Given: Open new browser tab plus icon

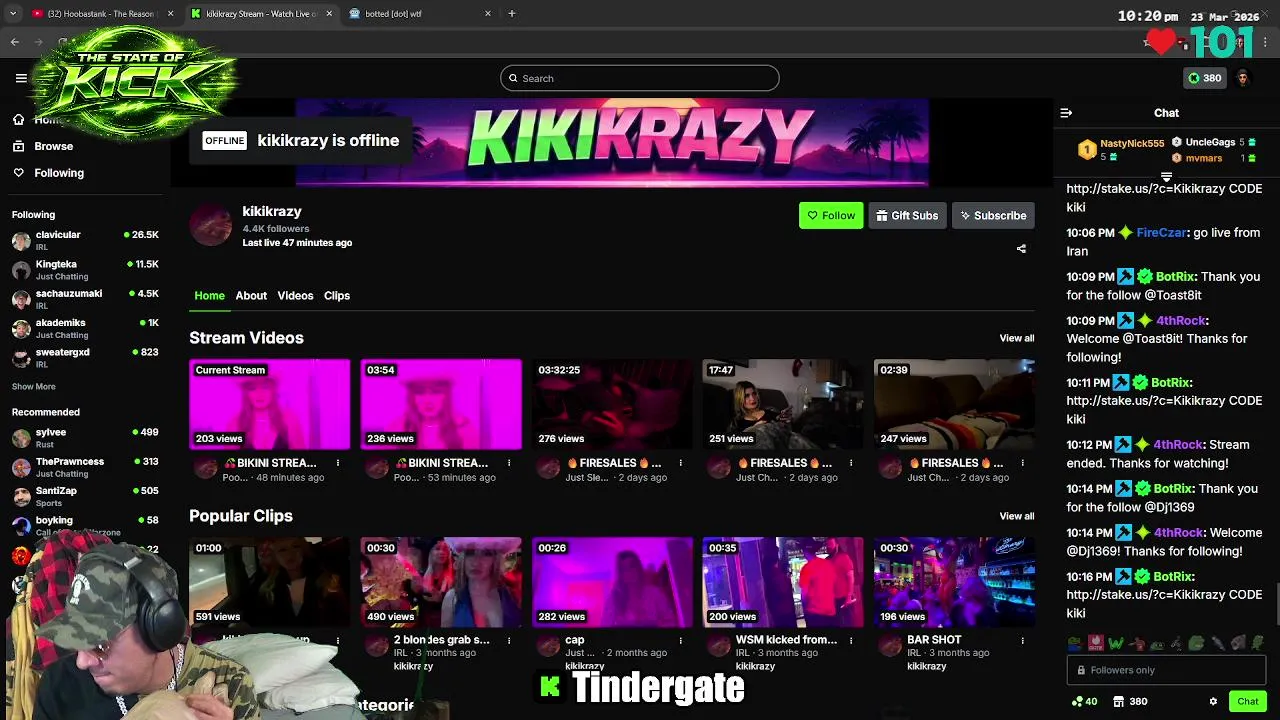Looking at the screenshot, I should coord(511,14).
